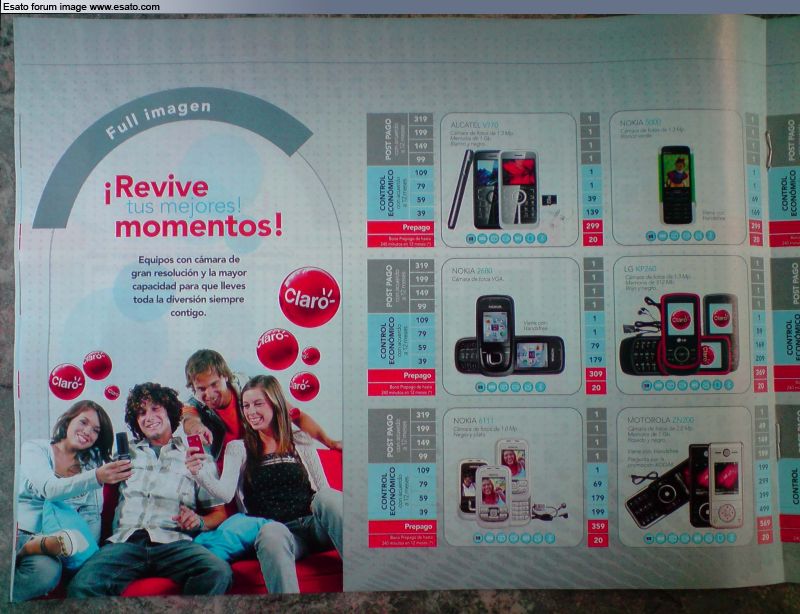Click the "NOKIA 2680" product title
The width and height of the screenshot is (800, 614).
pos(471,271)
